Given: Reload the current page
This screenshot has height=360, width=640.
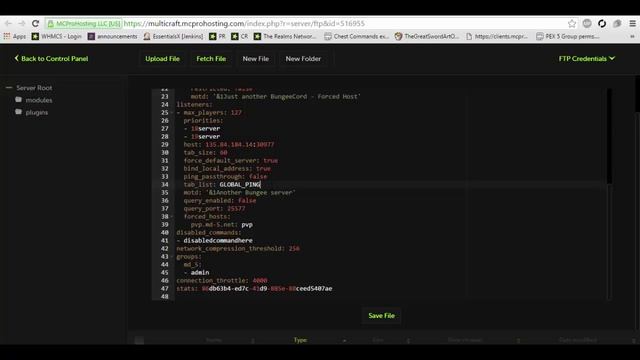Looking at the screenshot, I should (36, 24).
